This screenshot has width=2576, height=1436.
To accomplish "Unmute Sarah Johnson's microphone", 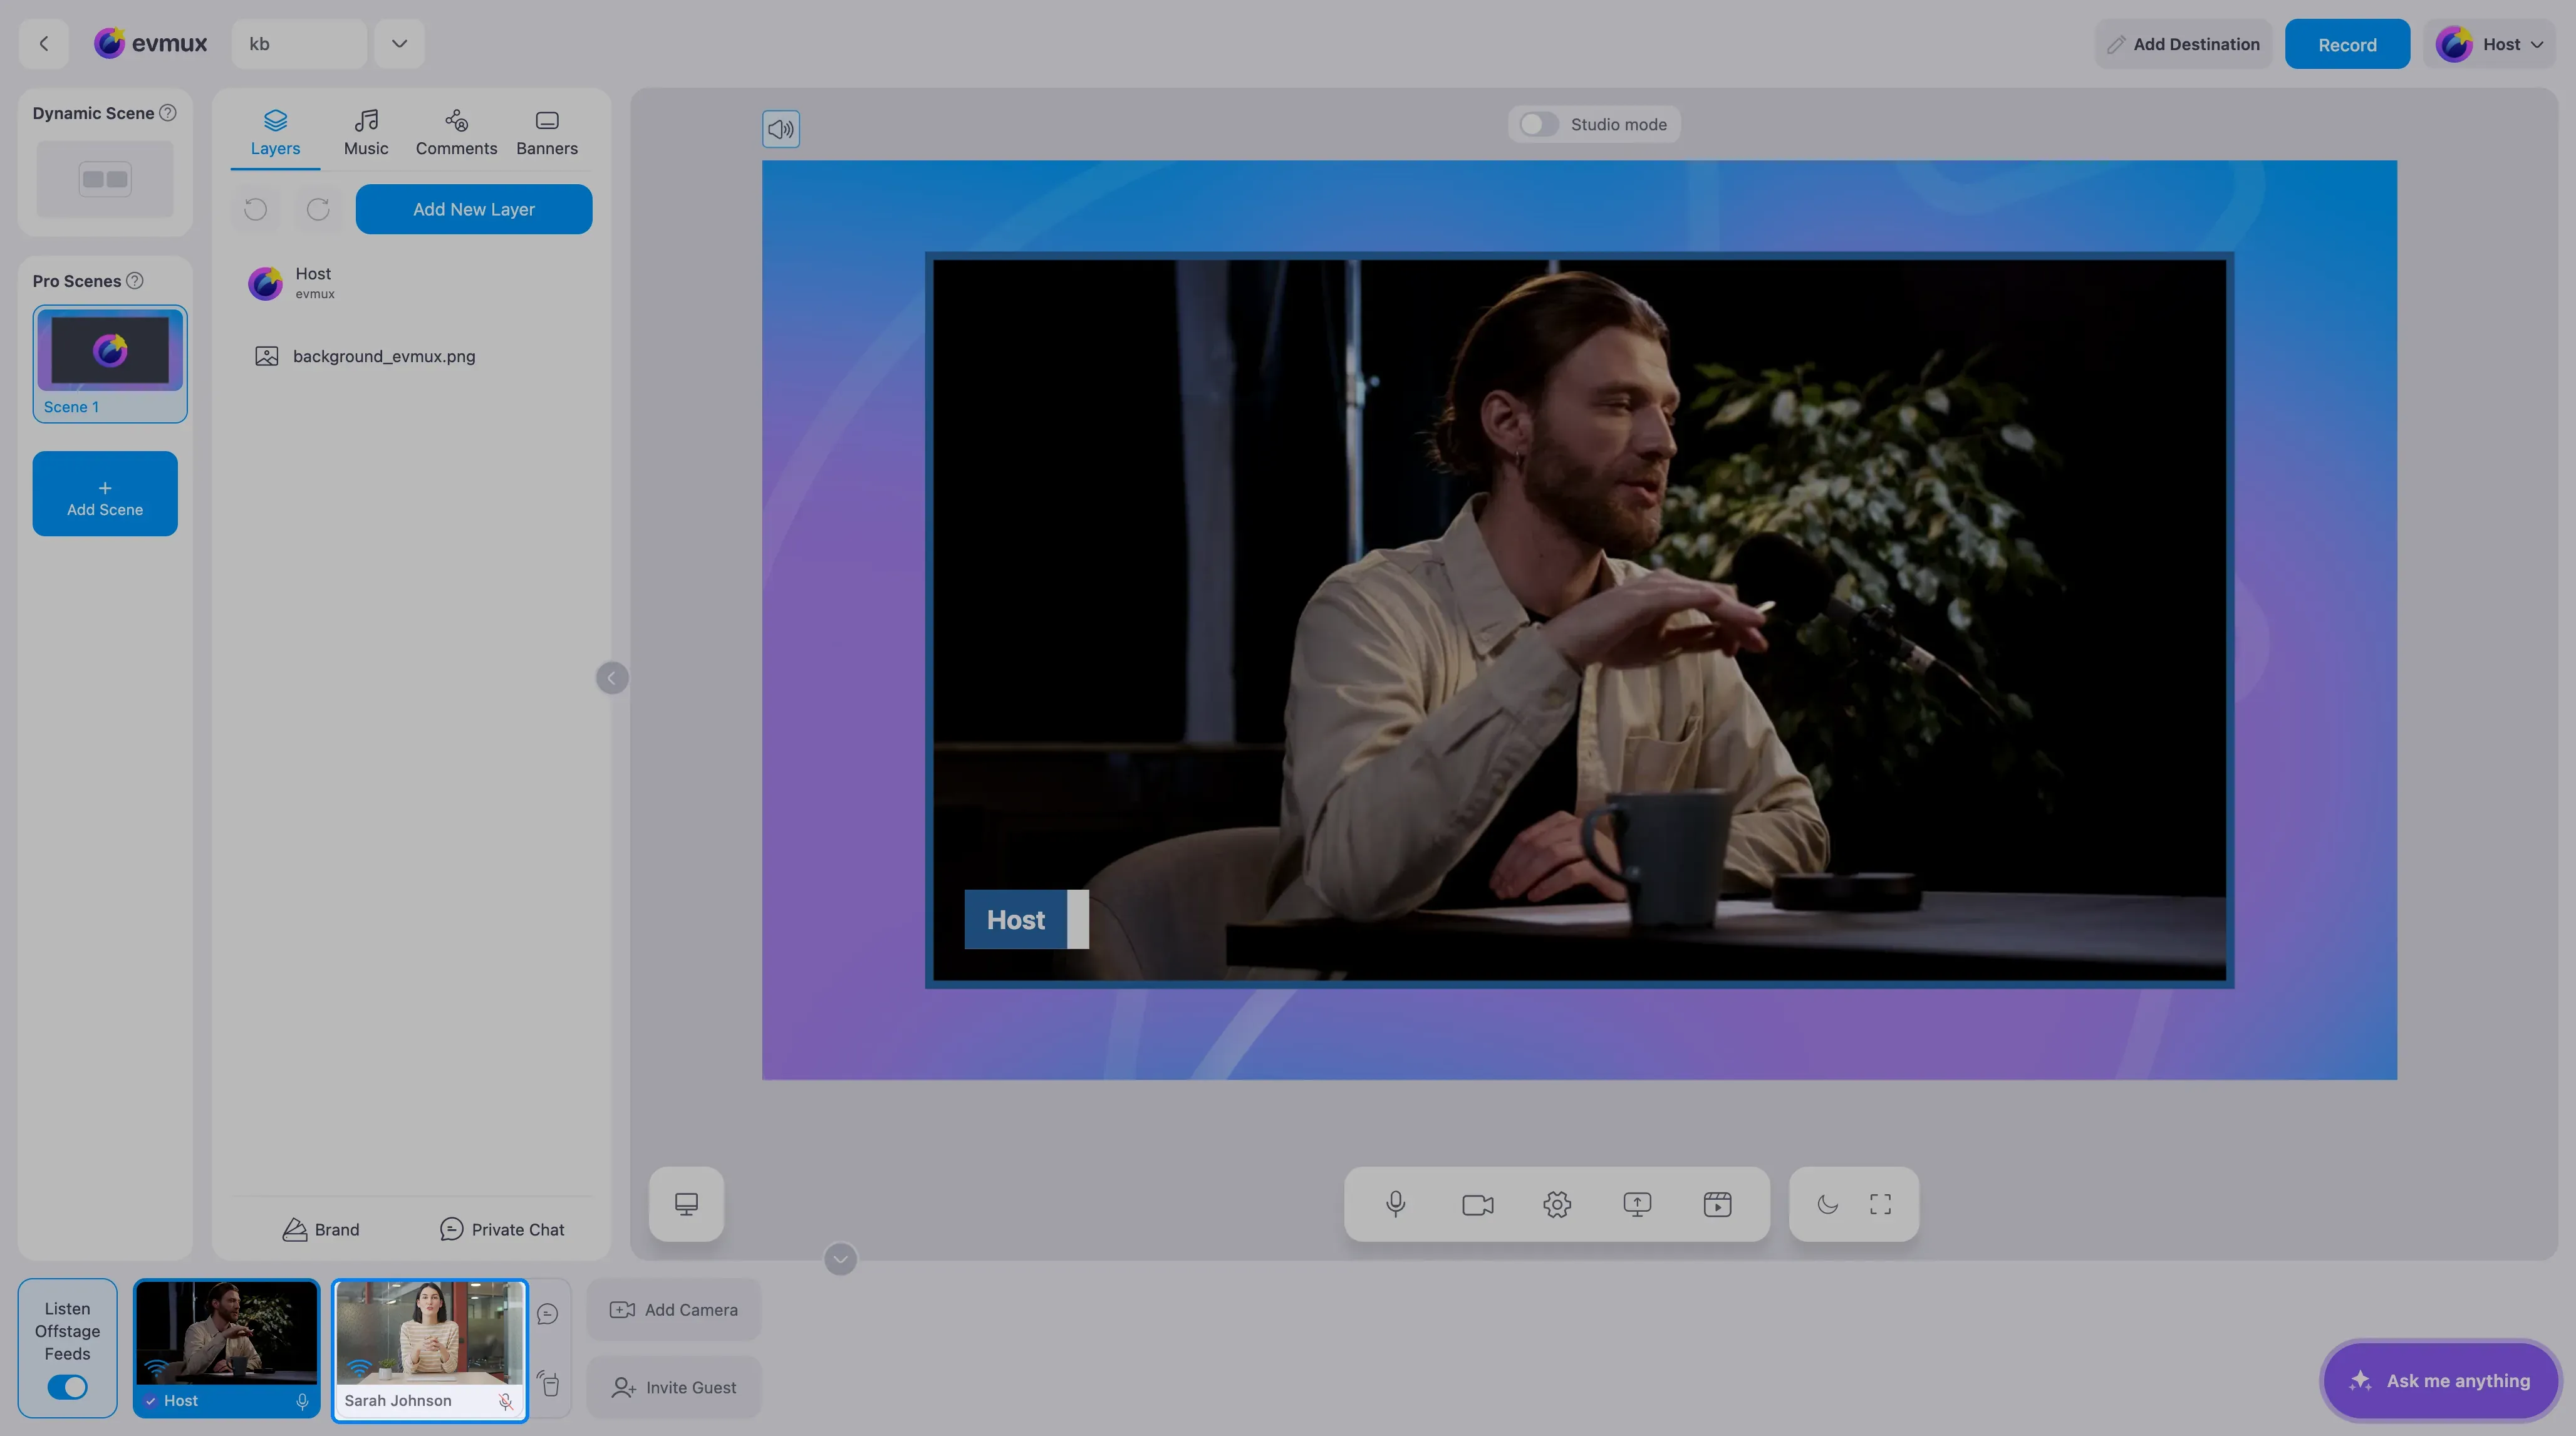I will coord(506,1402).
